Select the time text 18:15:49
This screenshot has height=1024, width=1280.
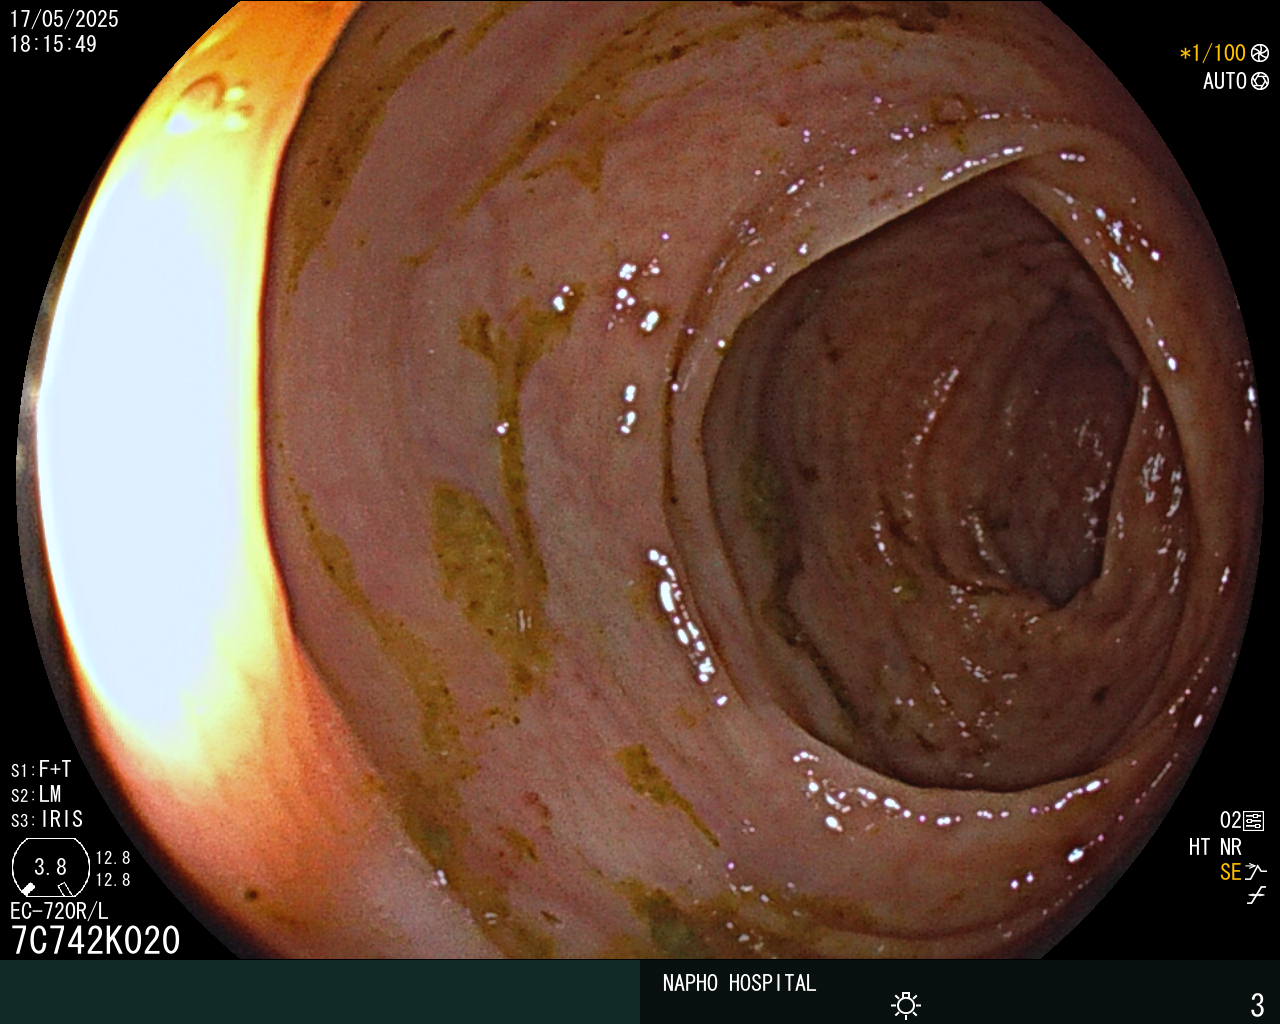53,44
